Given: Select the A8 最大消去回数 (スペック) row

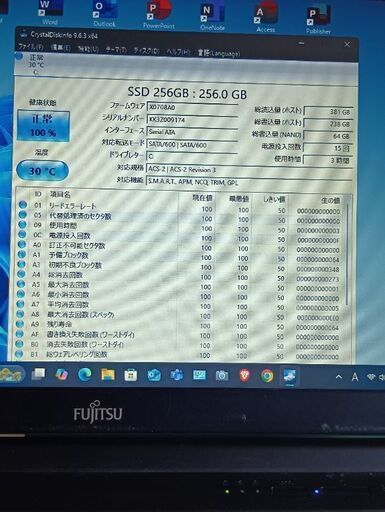Looking at the screenshot, I should tap(180, 315).
